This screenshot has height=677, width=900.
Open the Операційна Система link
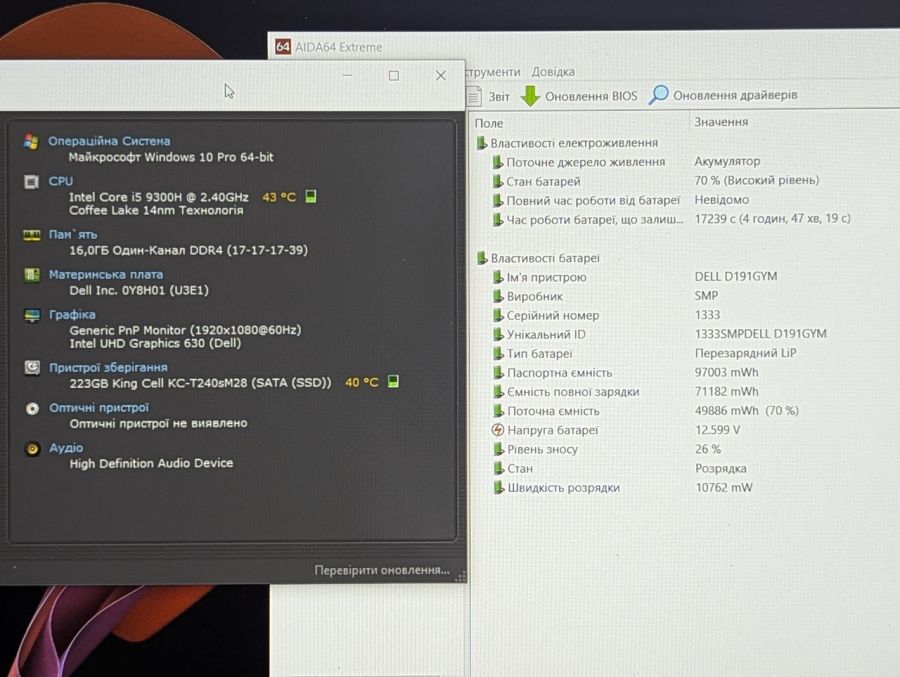coord(109,141)
